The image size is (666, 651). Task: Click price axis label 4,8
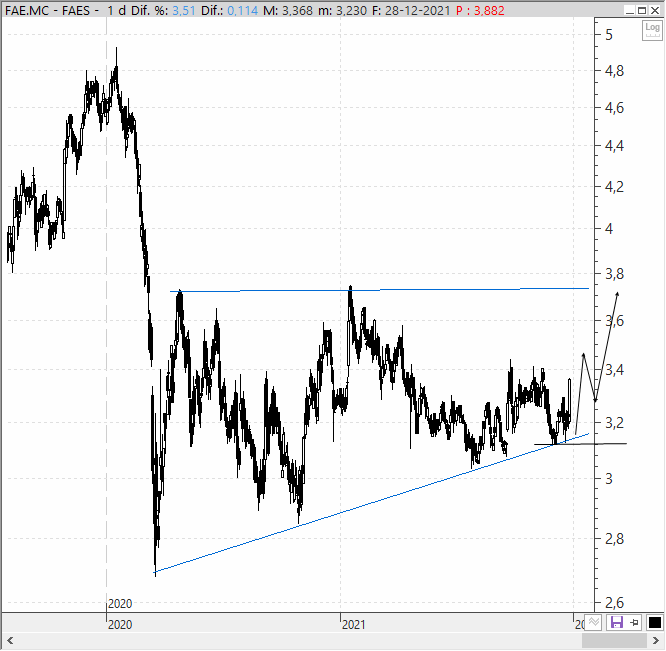(x=615, y=71)
